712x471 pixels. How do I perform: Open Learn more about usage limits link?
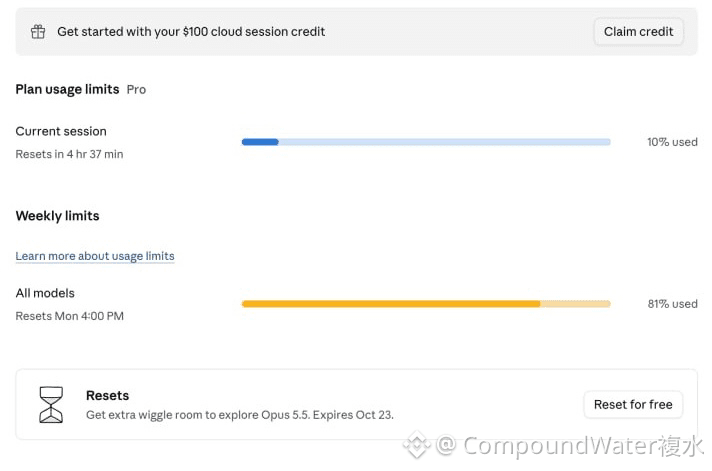pyautogui.click(x=95, y=256)
